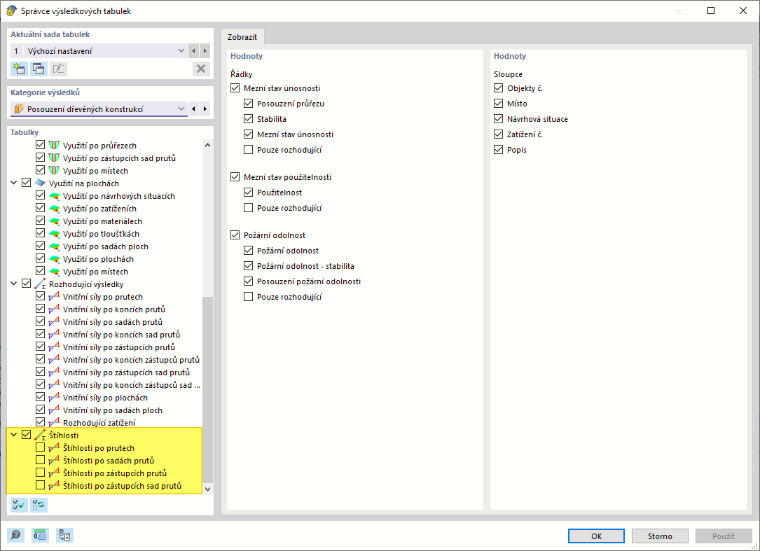Click the Vnitřní síly po plochách icon
The width and height of the screenshot is (760, 551).
coord(54,397)
